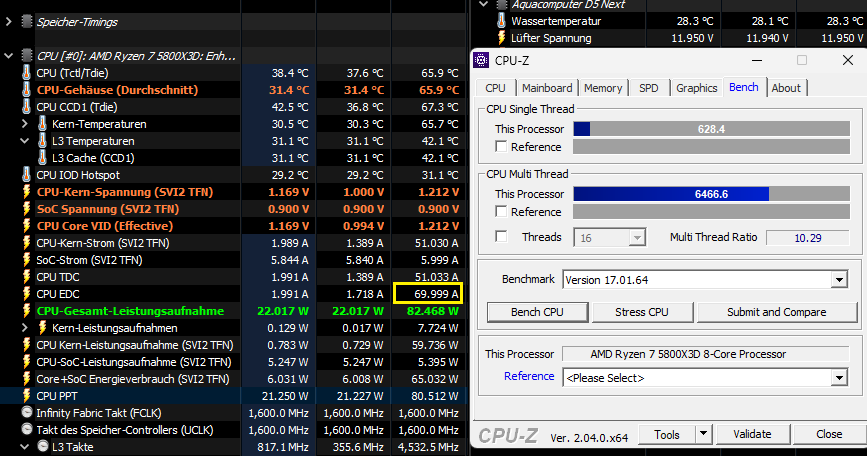Screen dimensions: 867x456
Task: Click lightning icon of CPU Core VID (Effective)
Action: tap(26, 226)
